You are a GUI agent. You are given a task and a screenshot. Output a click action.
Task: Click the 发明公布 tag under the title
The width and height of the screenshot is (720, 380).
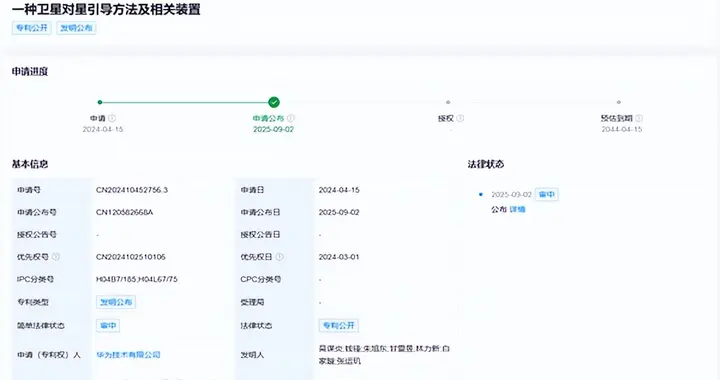point(76,28)
